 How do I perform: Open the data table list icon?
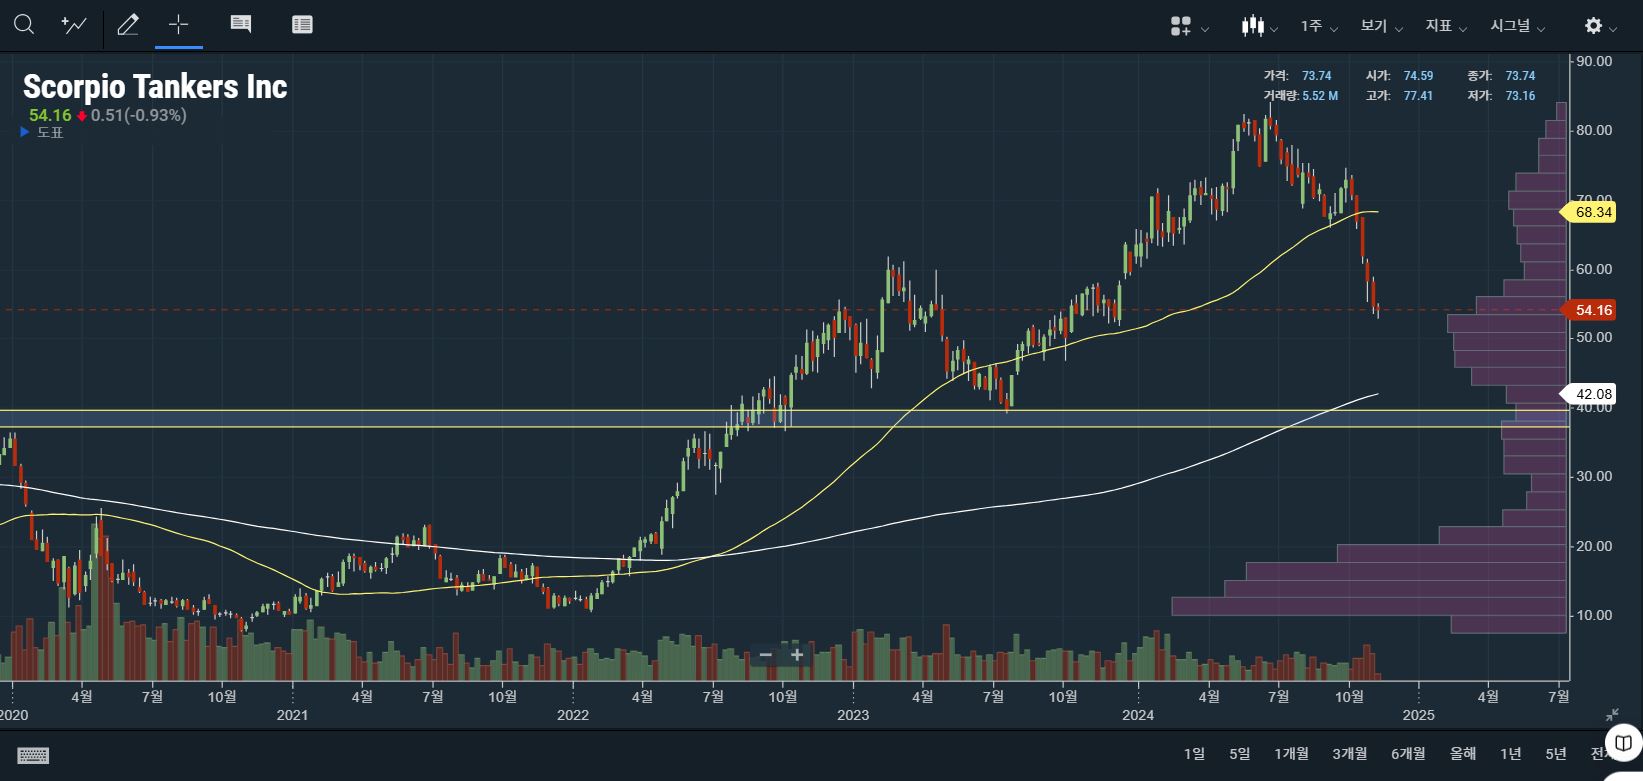pos(302,25)
